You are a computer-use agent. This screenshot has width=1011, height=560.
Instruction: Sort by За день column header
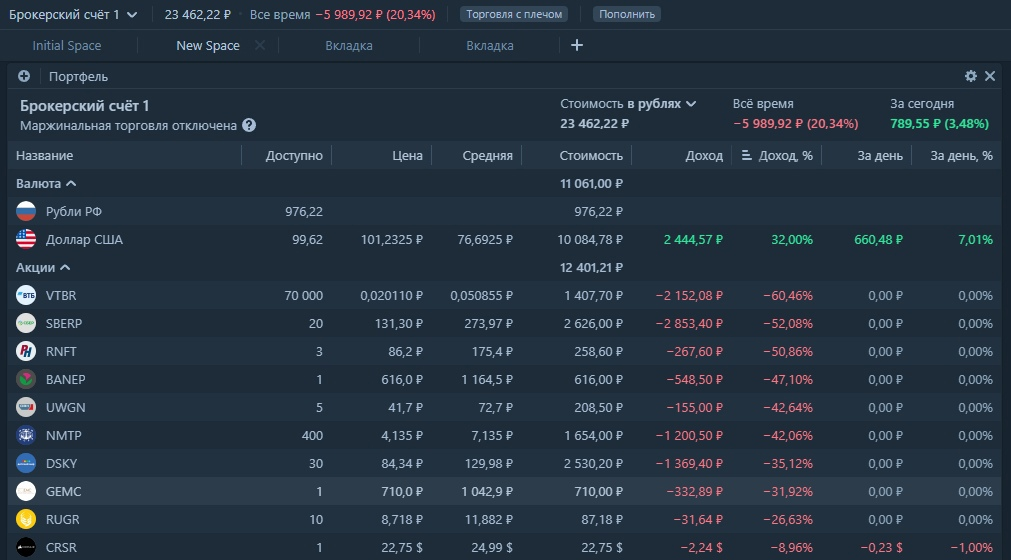pyautogui.click(x=880, y=155)
